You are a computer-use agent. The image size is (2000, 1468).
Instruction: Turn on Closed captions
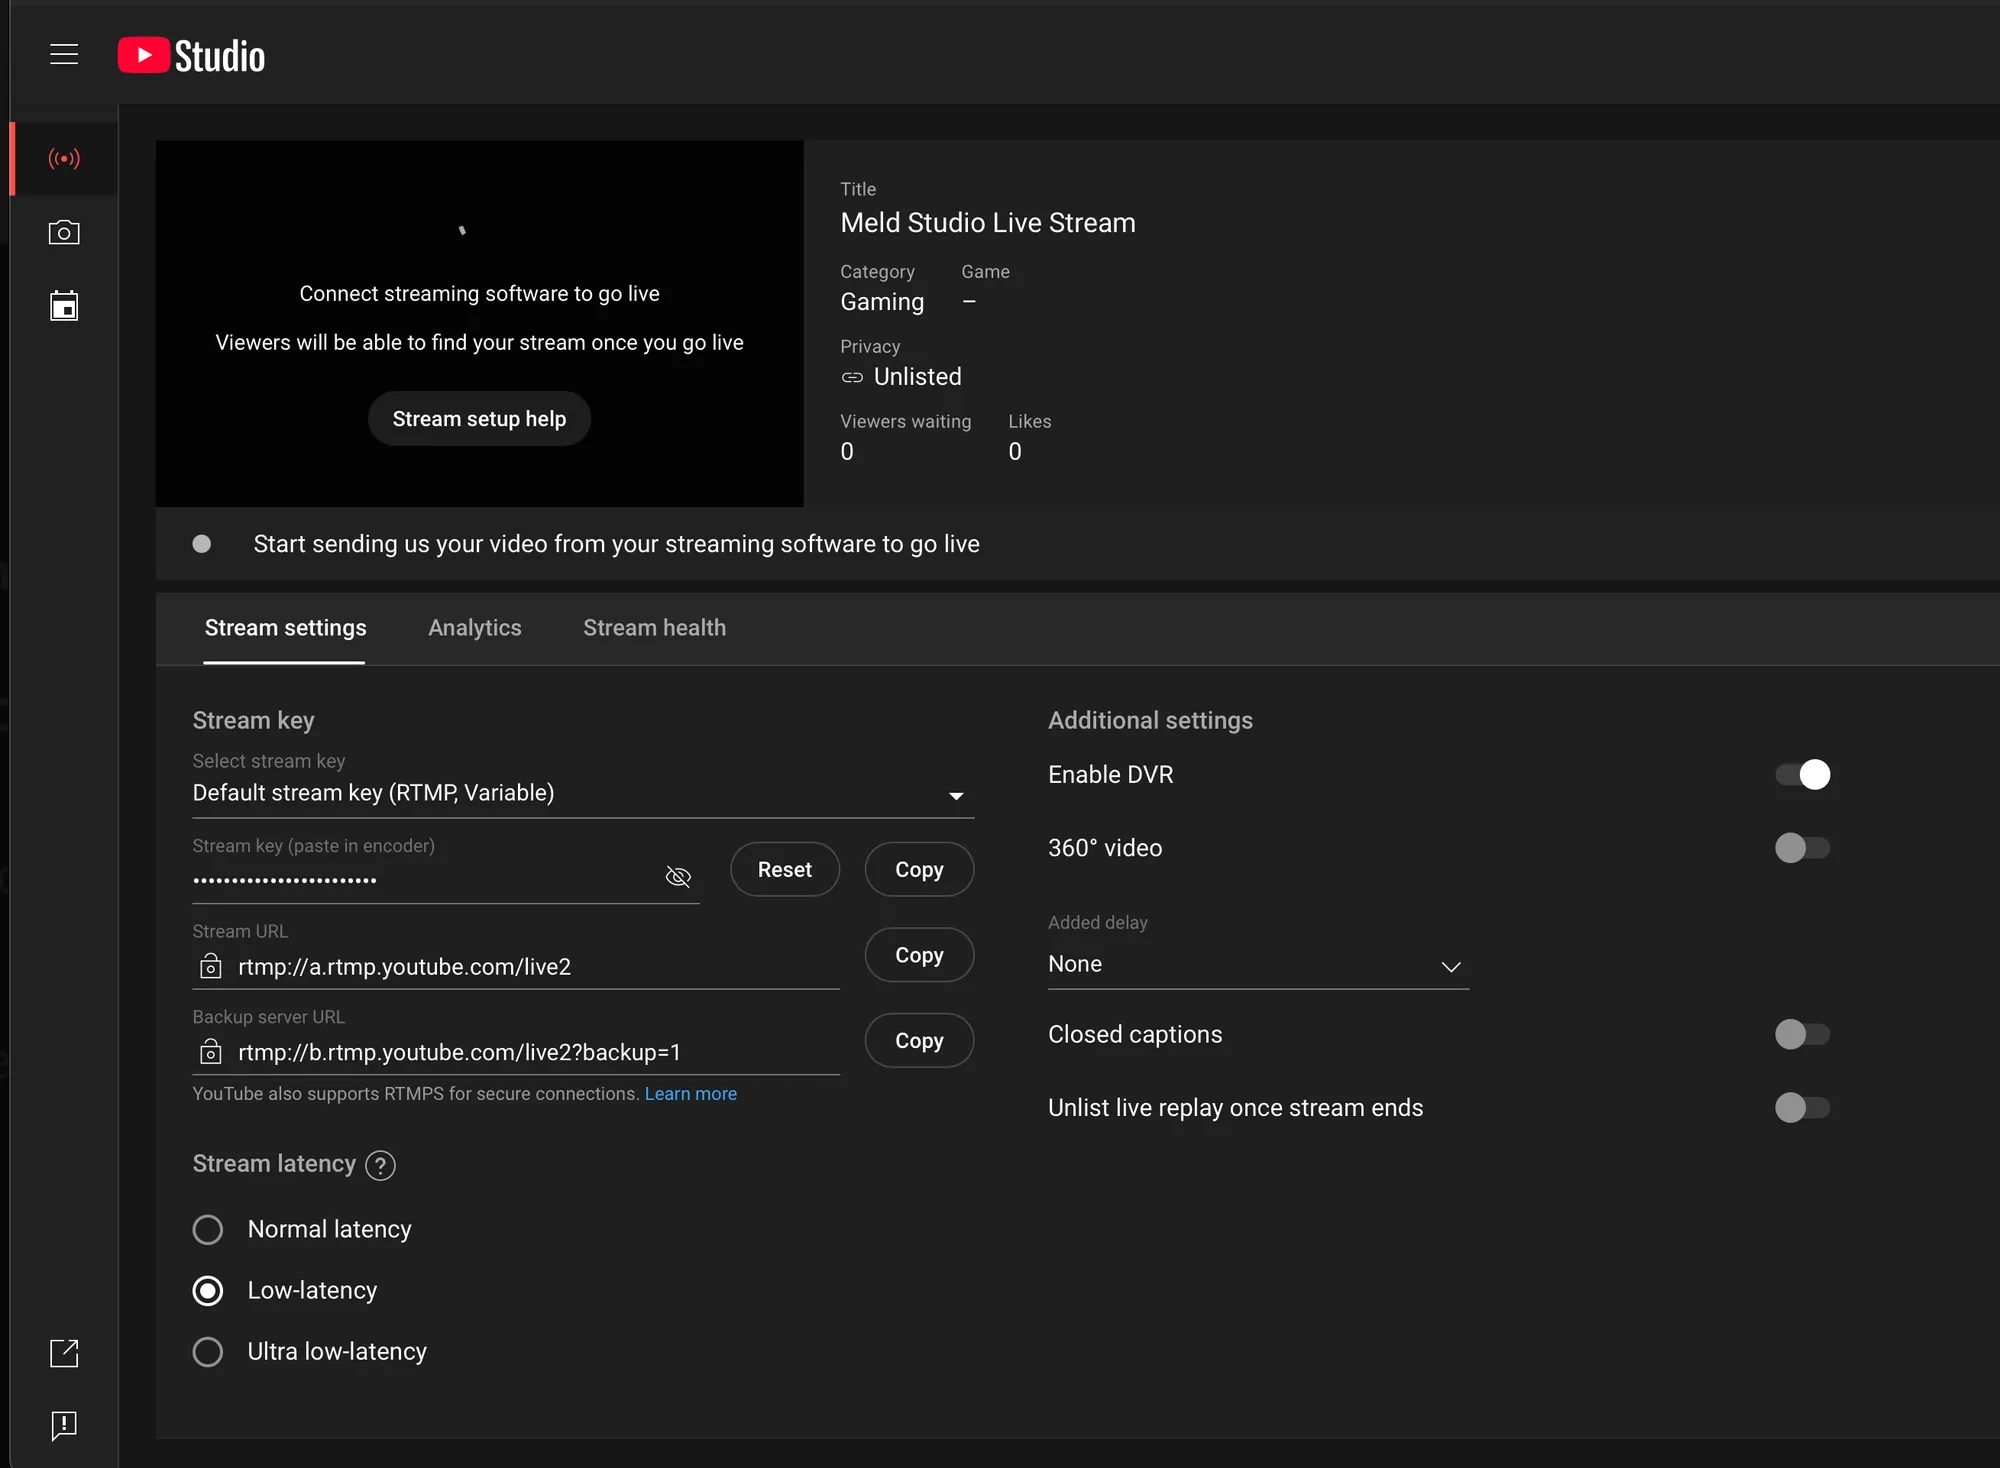pyautogui.click(x=1802, y=1034)
